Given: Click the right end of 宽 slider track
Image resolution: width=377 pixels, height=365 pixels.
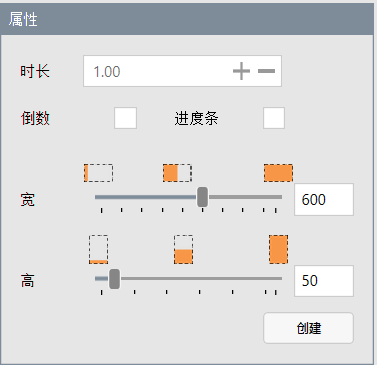Looking at the screenshot, I should coord(280,197).
